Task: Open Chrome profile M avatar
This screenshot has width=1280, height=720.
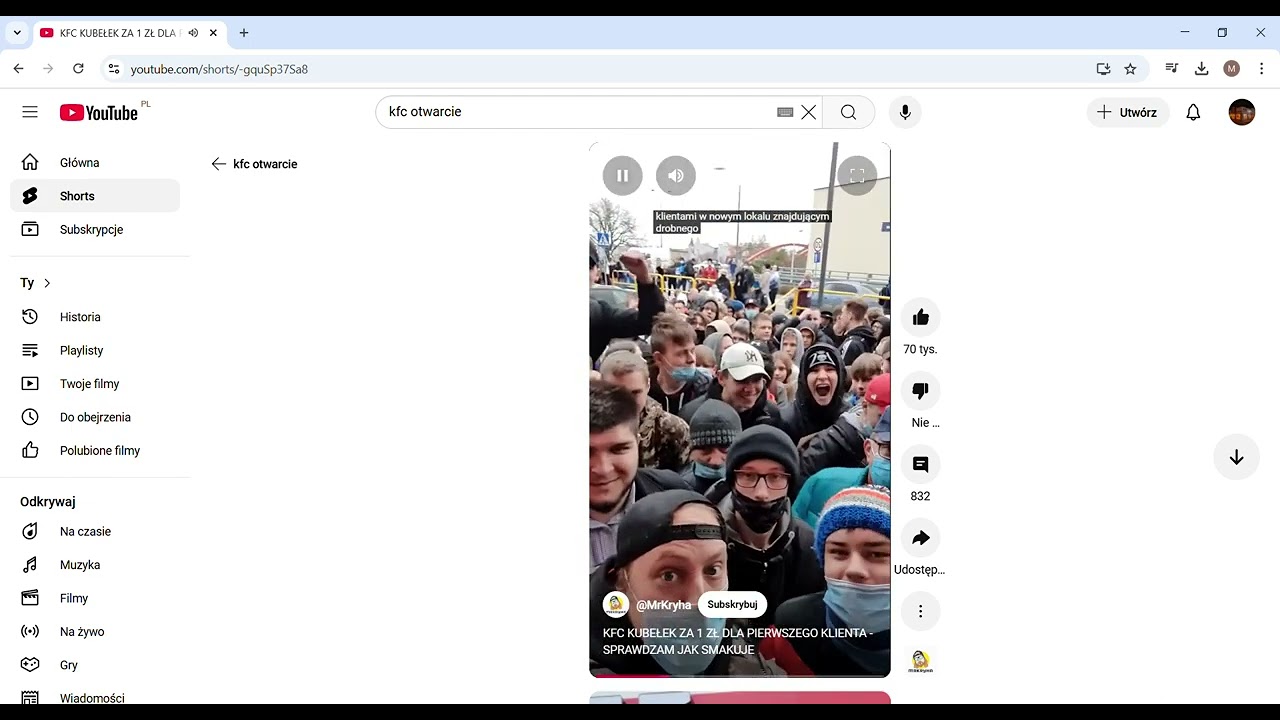Action: coord(1232,69)
